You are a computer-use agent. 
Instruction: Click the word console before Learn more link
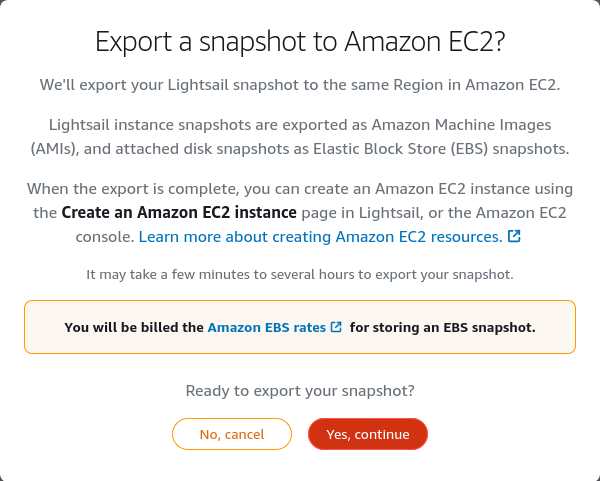click(105, 237)
